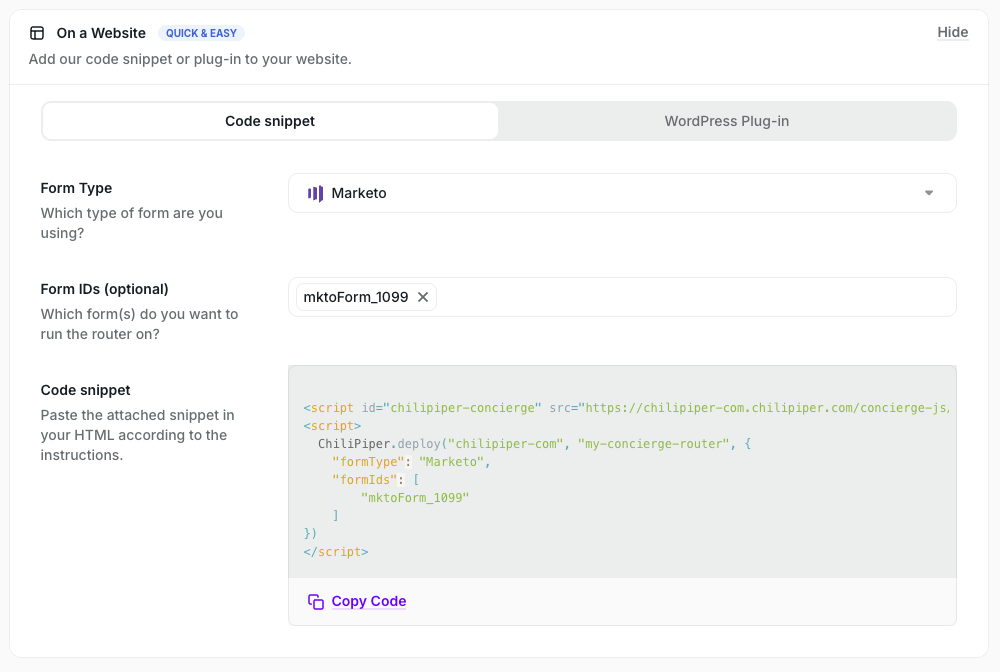Click the website layout icon beside On a Website
The image size is (1000, 672).
(x=37, y=33)
